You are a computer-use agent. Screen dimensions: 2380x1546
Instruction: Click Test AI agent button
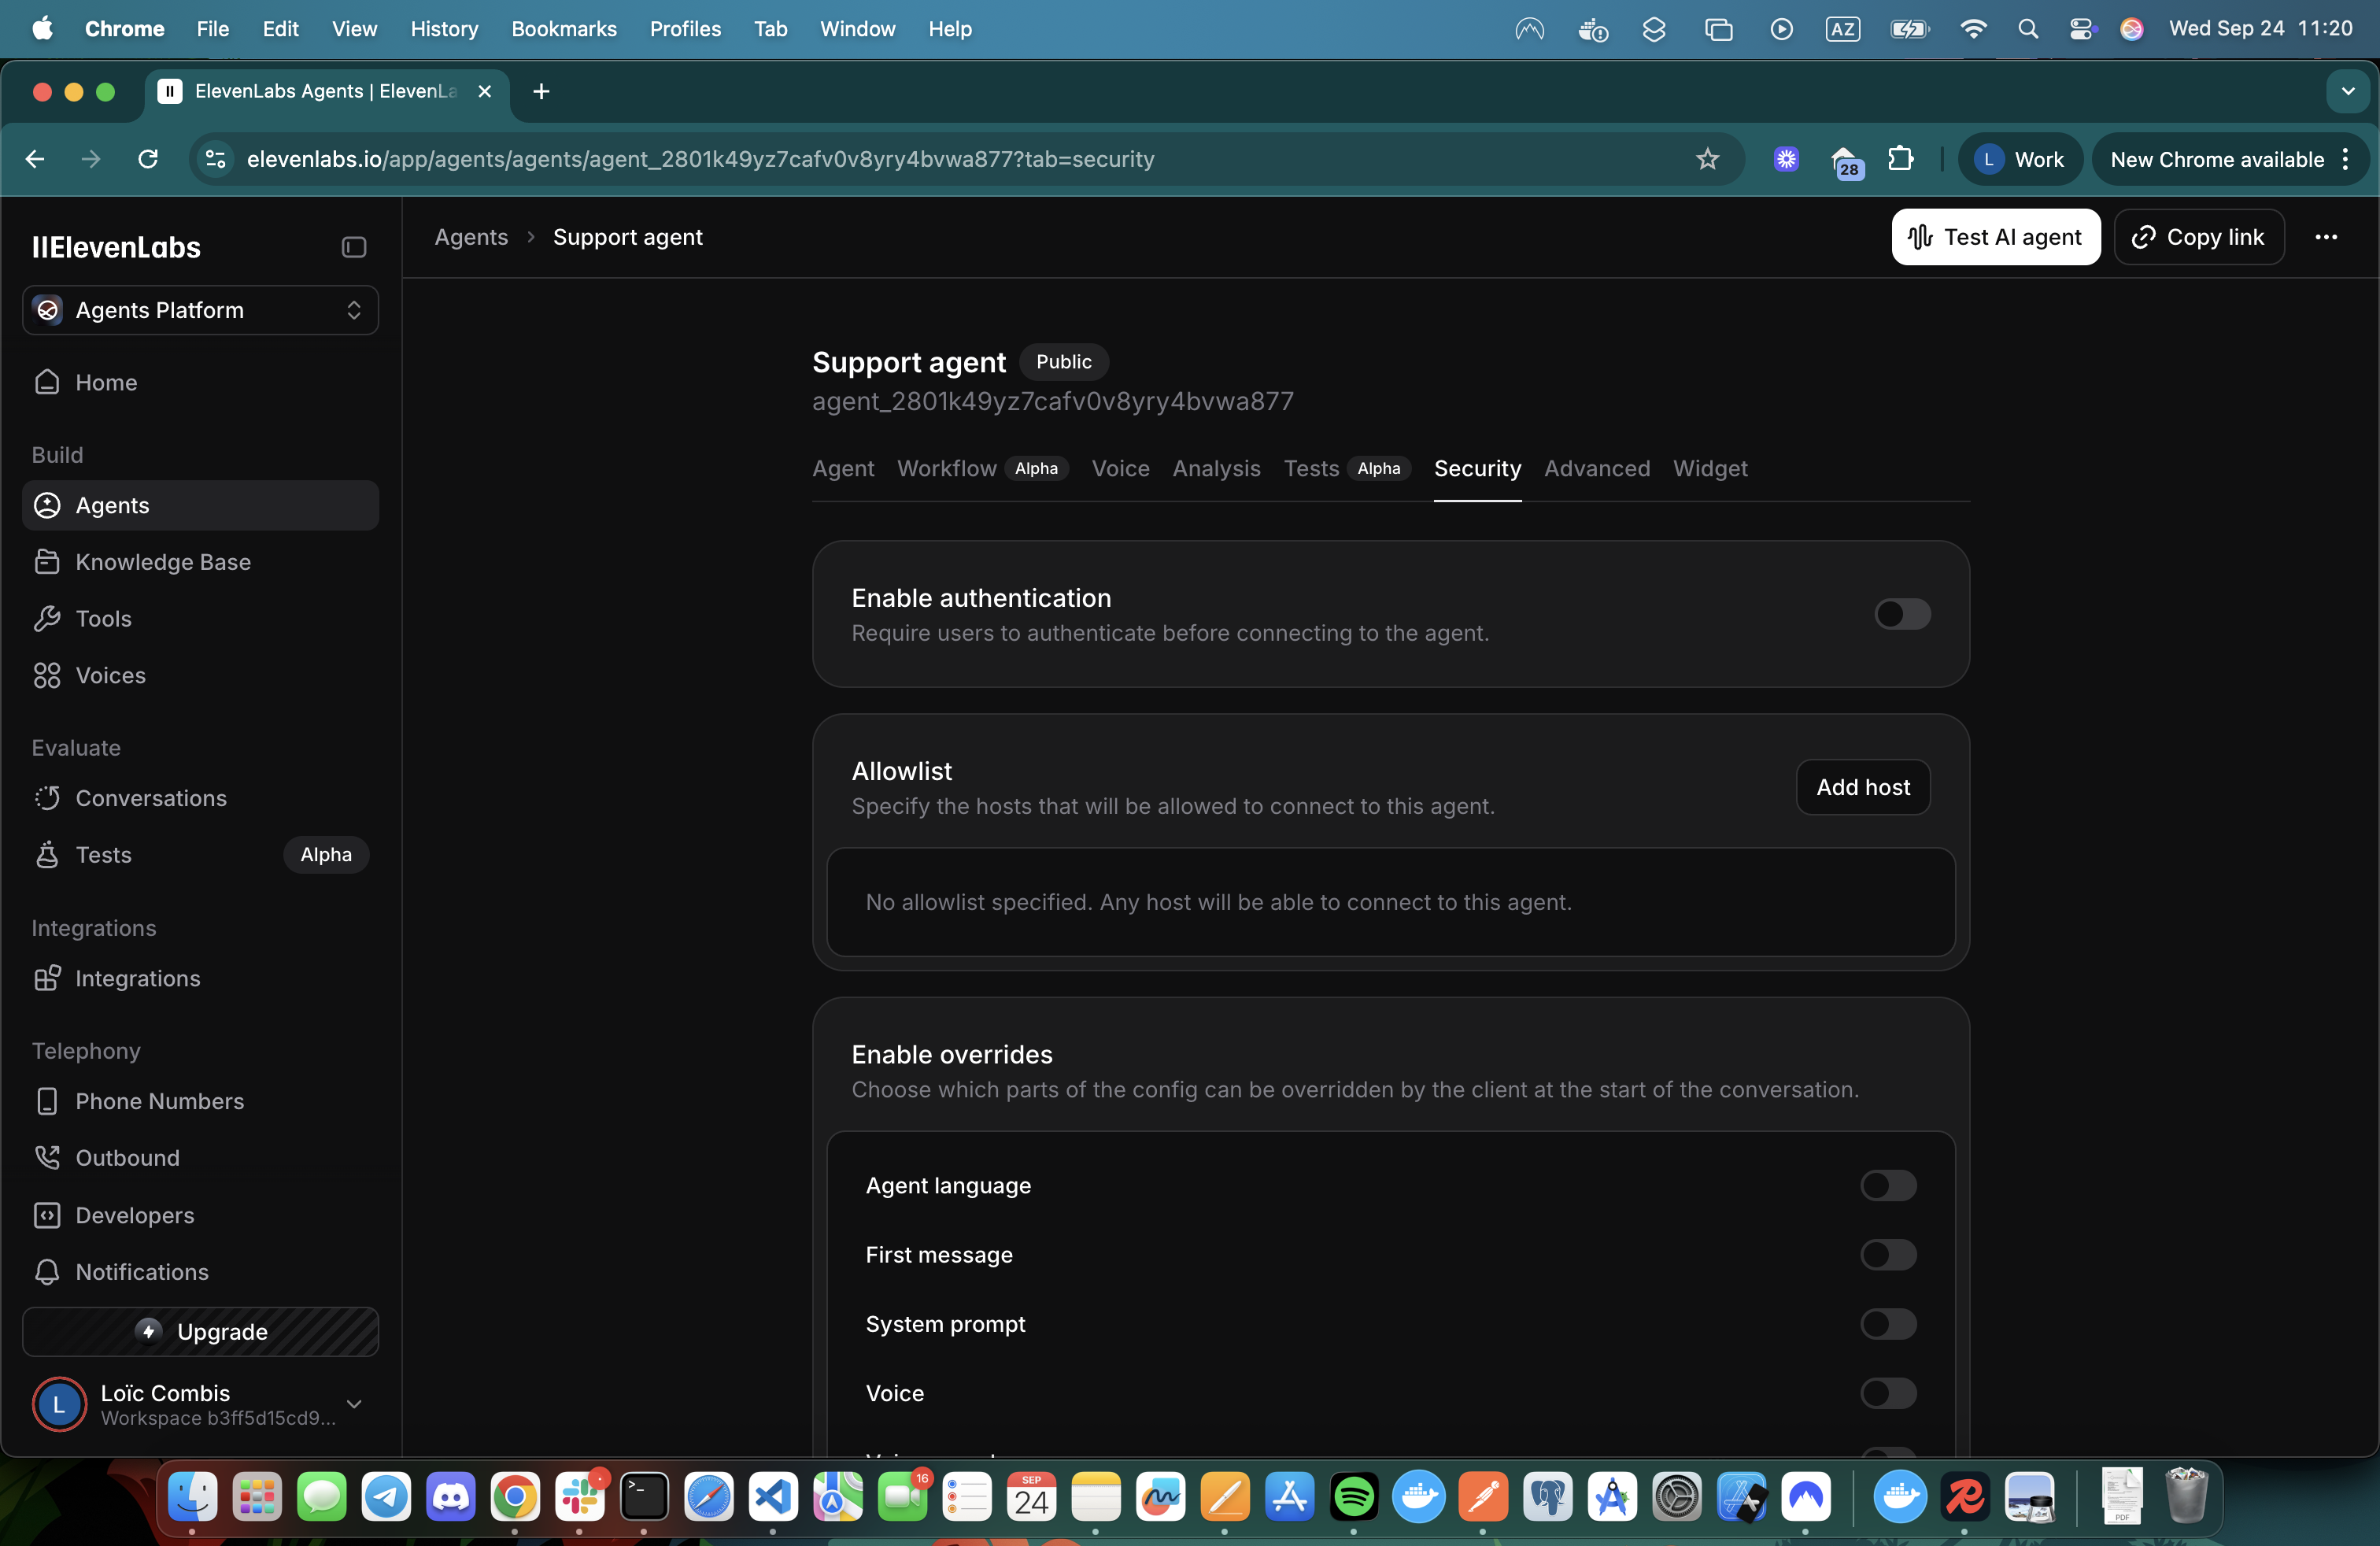pyautogui.click(x=1995, y=237)
